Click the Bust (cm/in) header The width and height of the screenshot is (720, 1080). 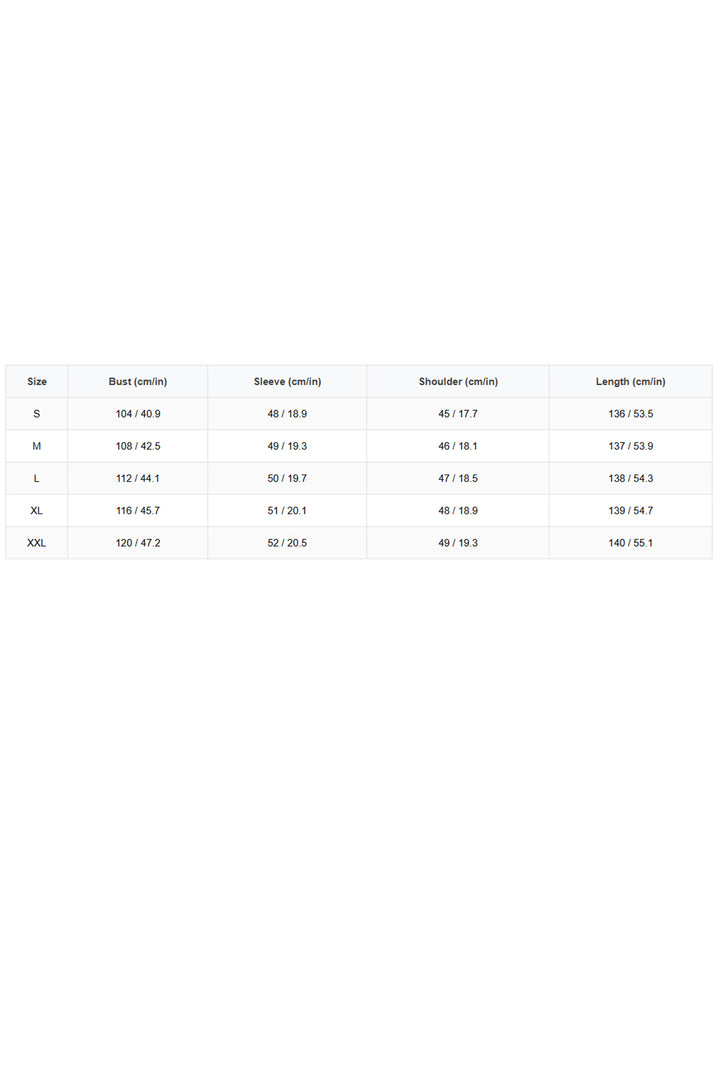coord(138,382)
